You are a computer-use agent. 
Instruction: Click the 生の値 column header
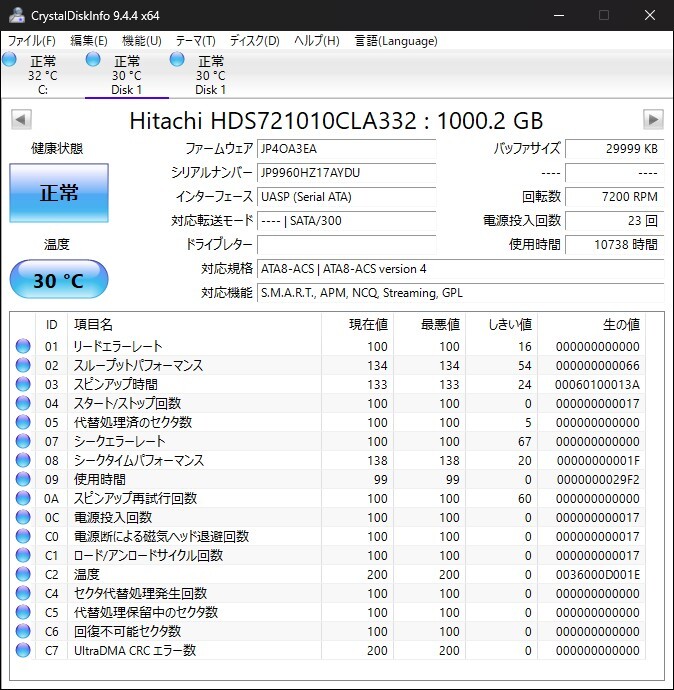[x=620, y=325]
